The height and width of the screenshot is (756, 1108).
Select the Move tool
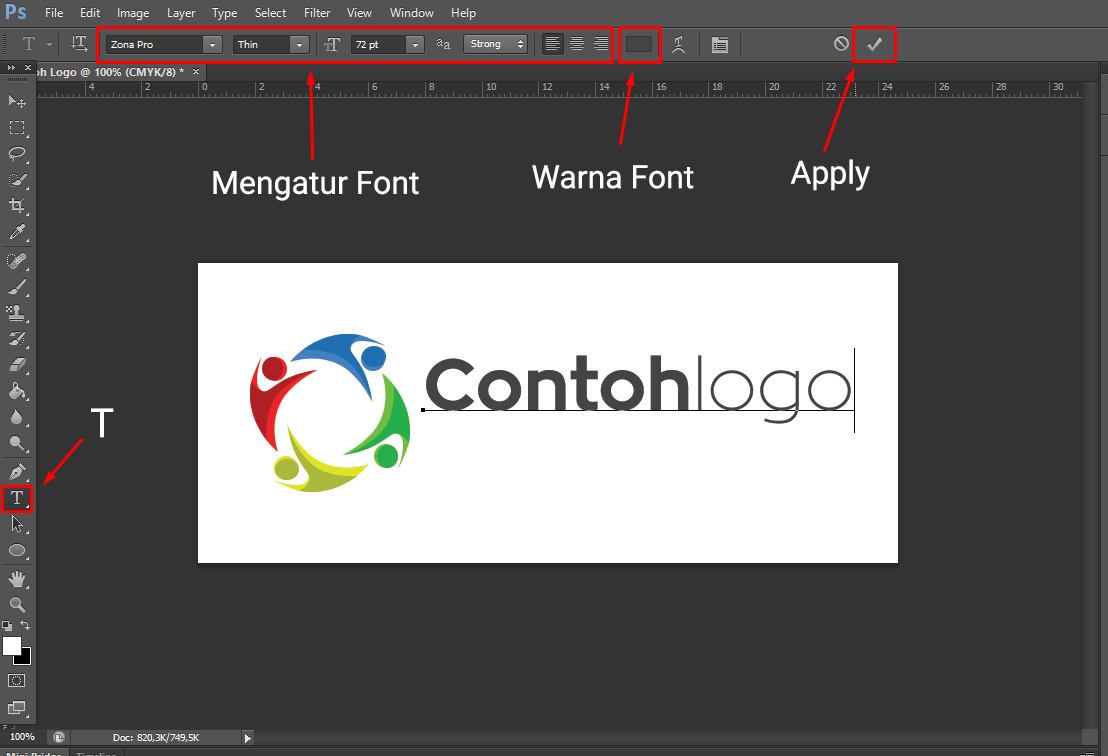(15, 101)
